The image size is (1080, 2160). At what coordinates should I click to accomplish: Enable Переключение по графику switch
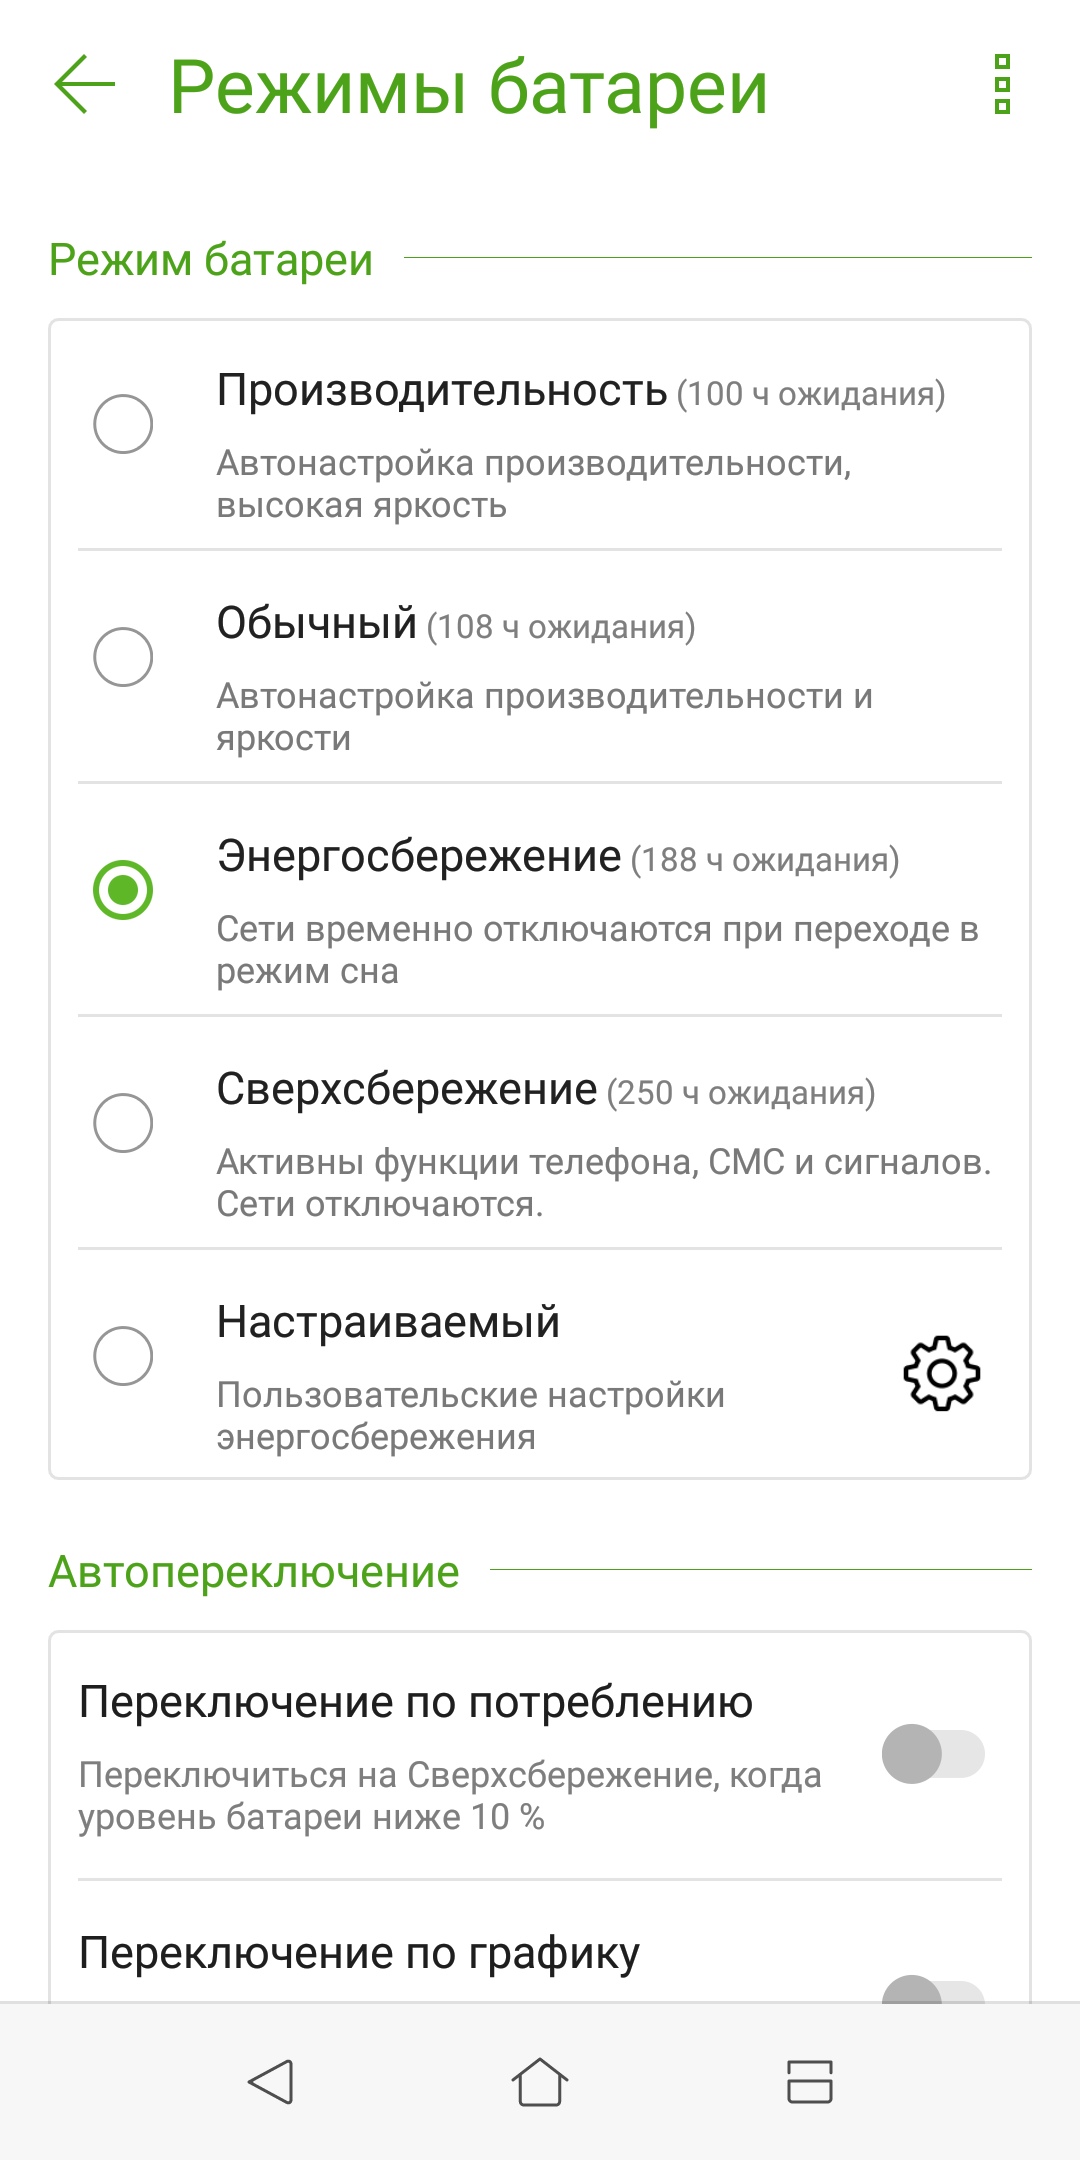[x=933, y=1989]
